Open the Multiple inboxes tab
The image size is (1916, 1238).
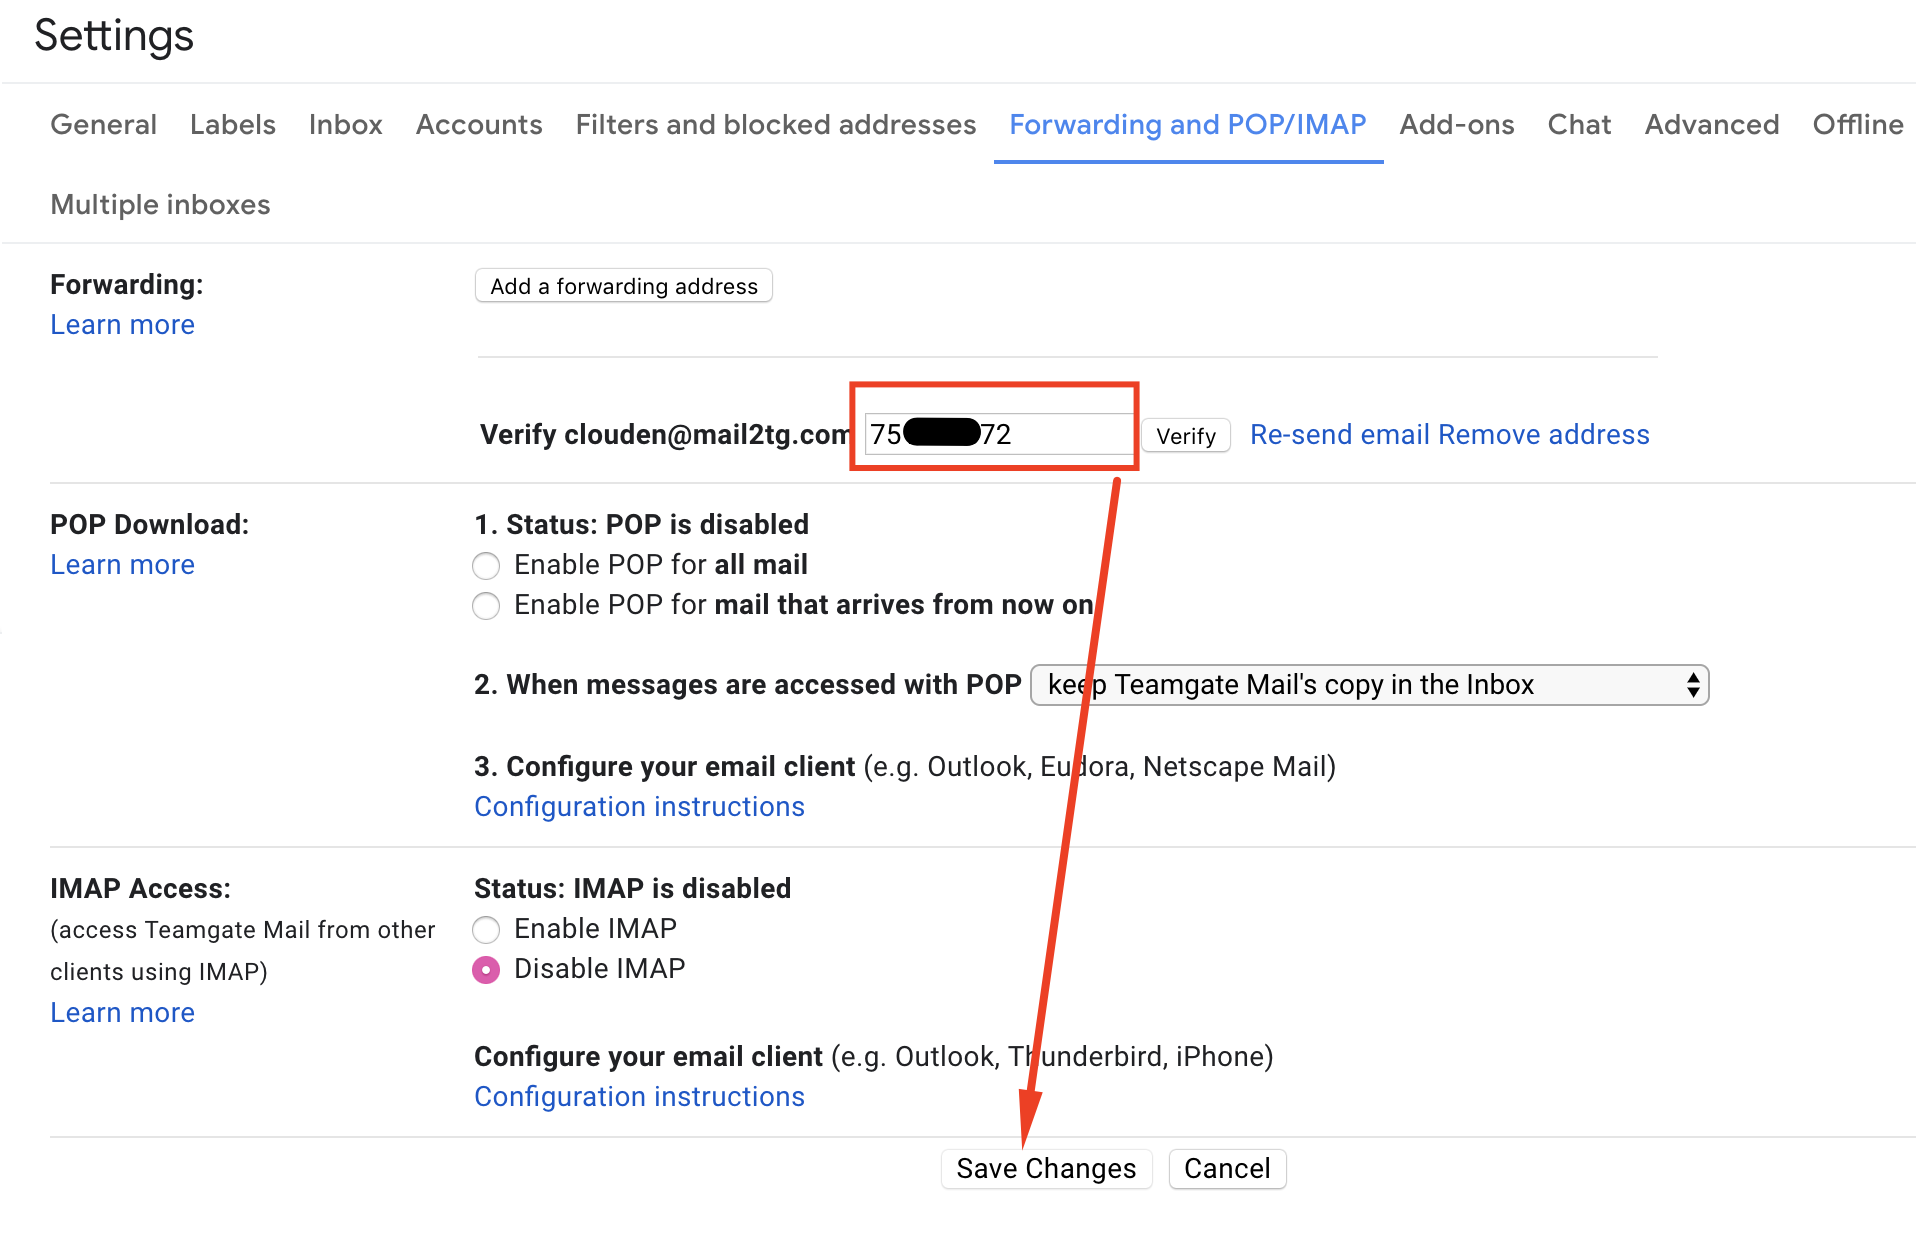tap(160, 204)
